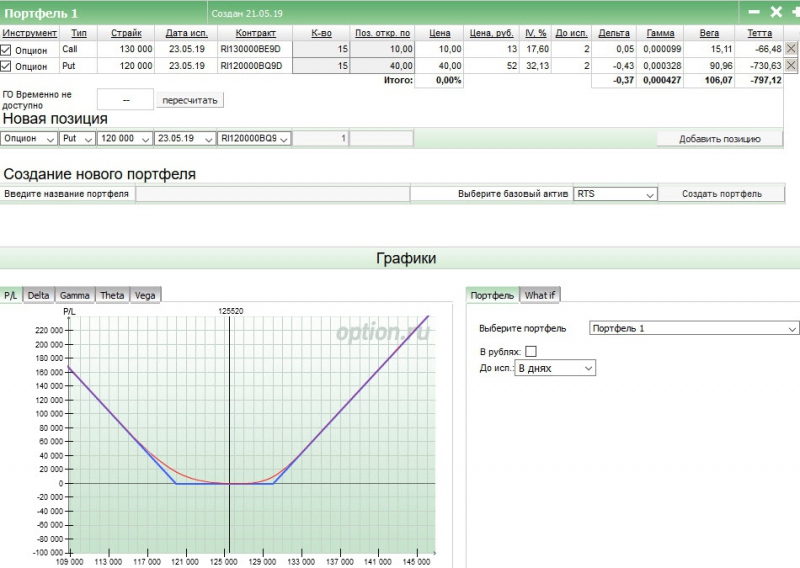Open the base asset dropdown RTS
The height and width of the screenshot is (568, 800).
click(x=615, y=194)
